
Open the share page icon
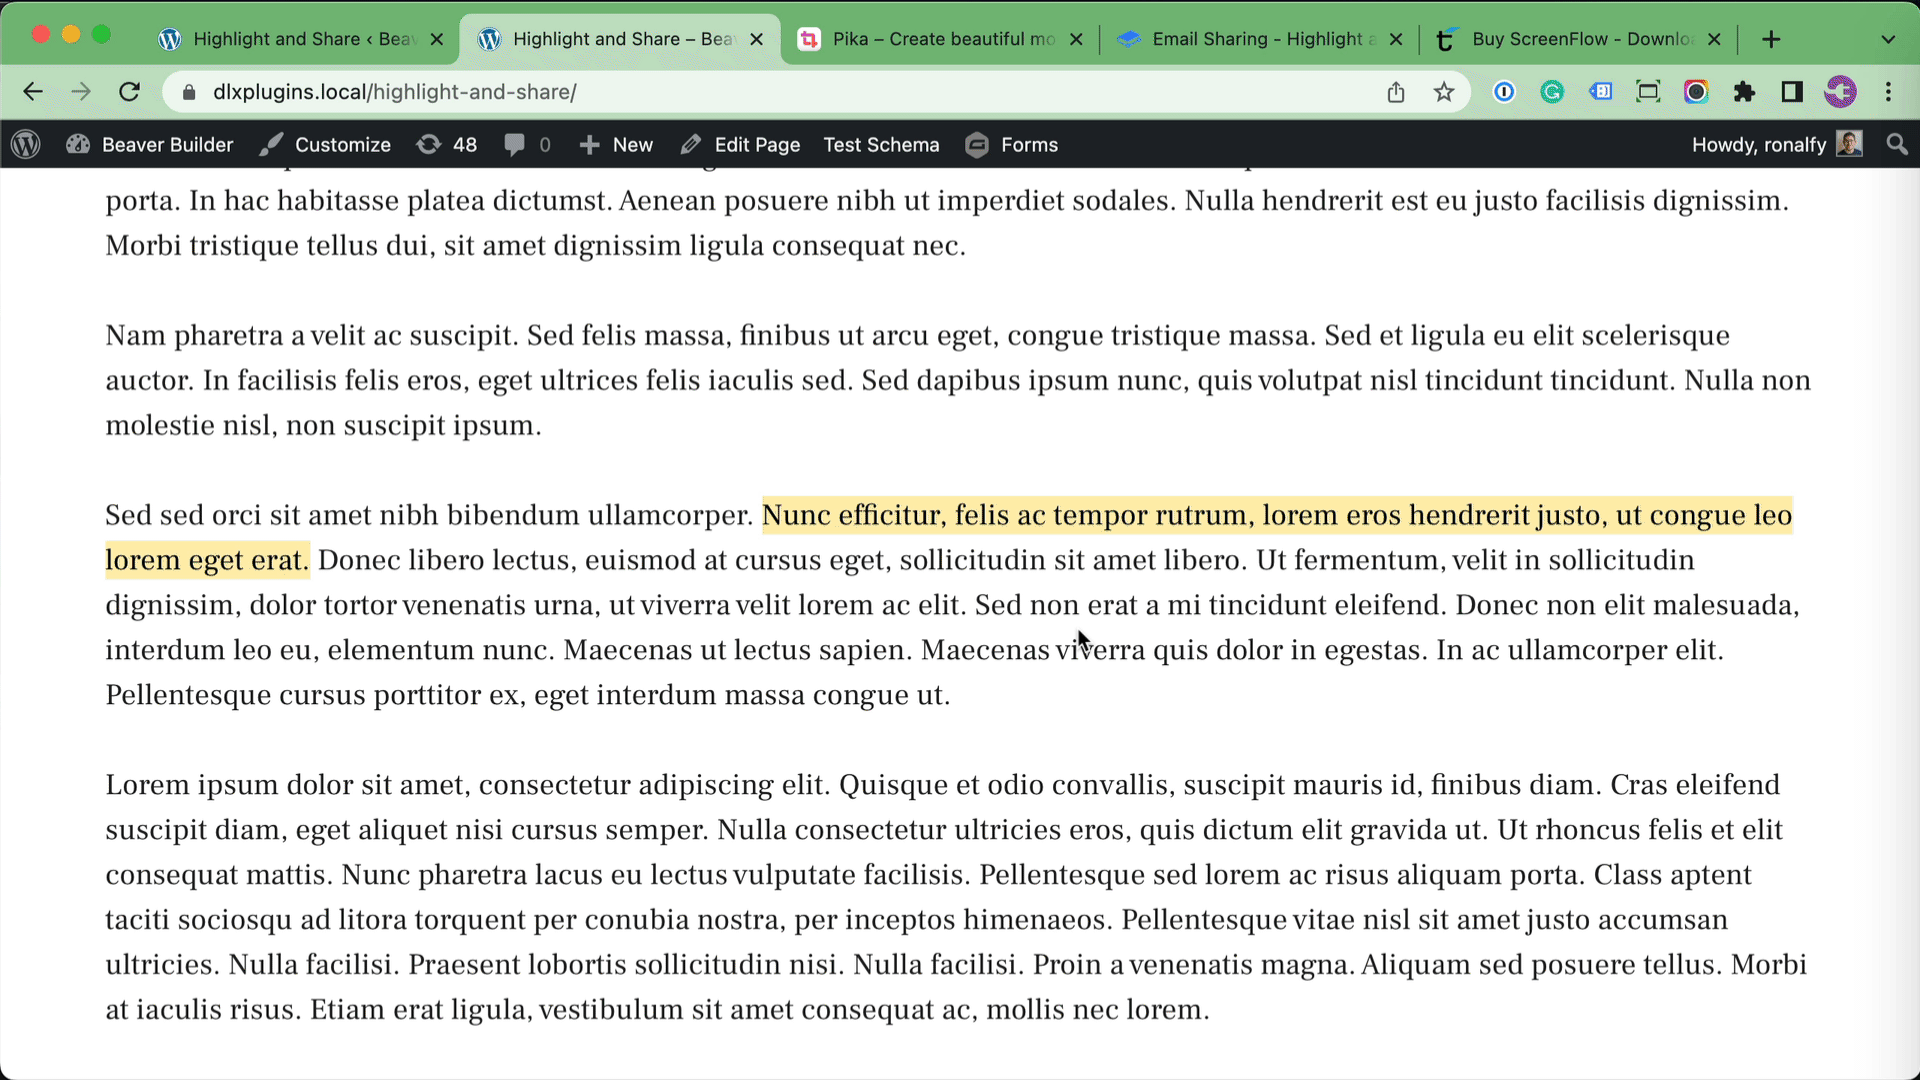click(1396, 92)
